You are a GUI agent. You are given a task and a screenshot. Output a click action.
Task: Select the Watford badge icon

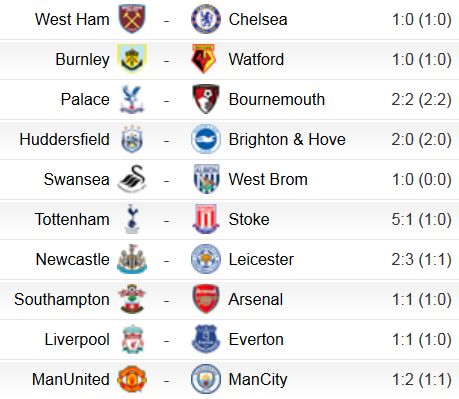pos(205,59)
